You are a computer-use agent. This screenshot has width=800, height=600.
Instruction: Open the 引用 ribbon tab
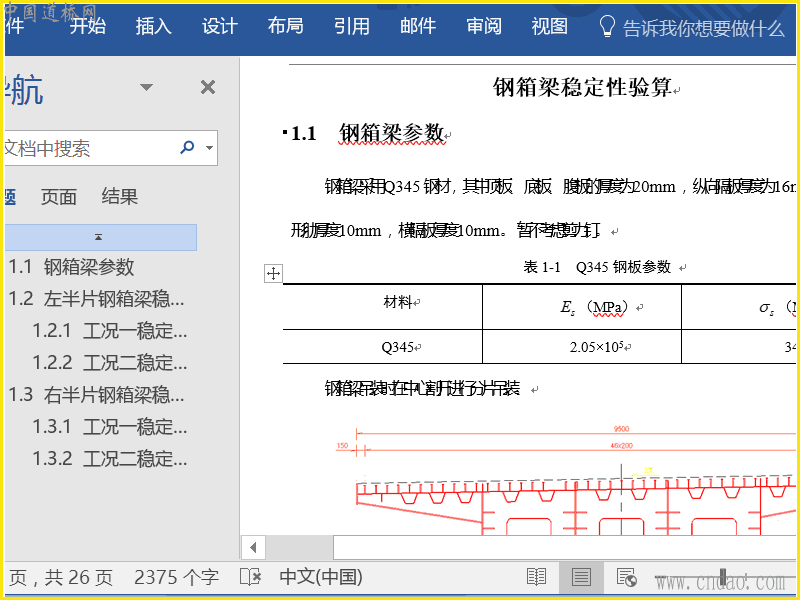click(x=352, y=26)
